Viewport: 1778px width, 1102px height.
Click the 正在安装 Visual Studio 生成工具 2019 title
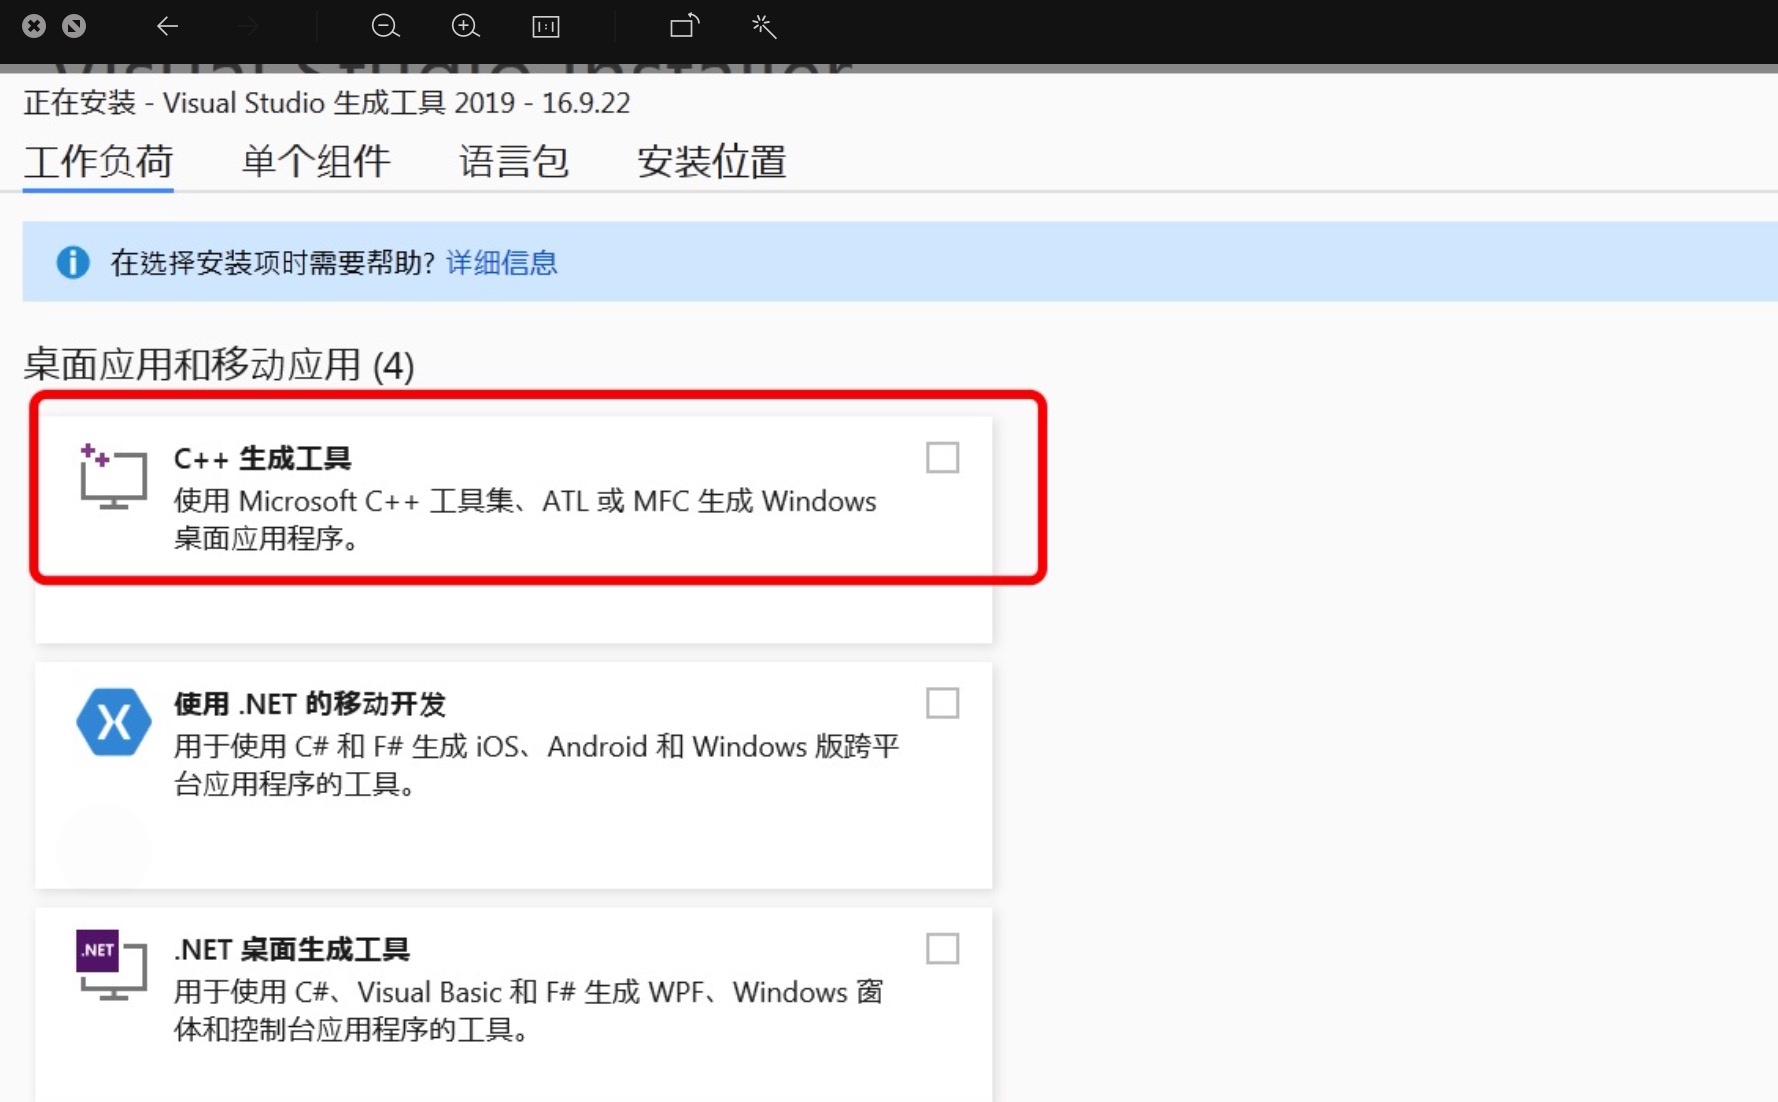[327, 103]
